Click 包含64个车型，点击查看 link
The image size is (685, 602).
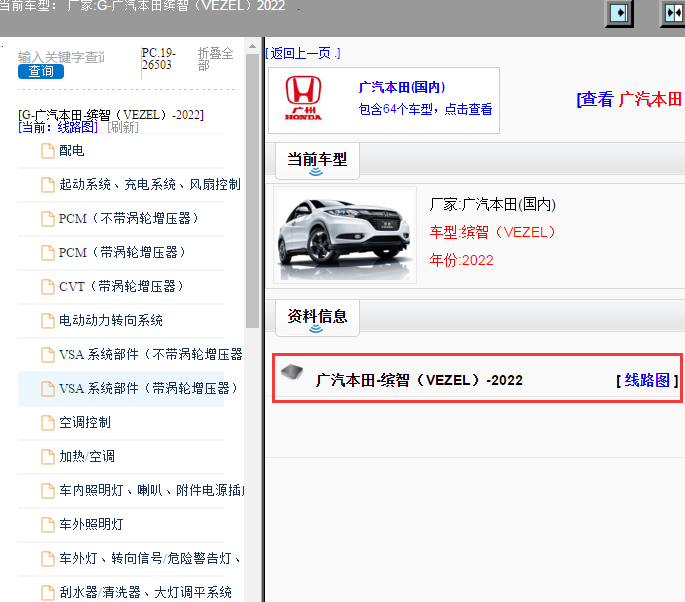(x=425, y=109)
